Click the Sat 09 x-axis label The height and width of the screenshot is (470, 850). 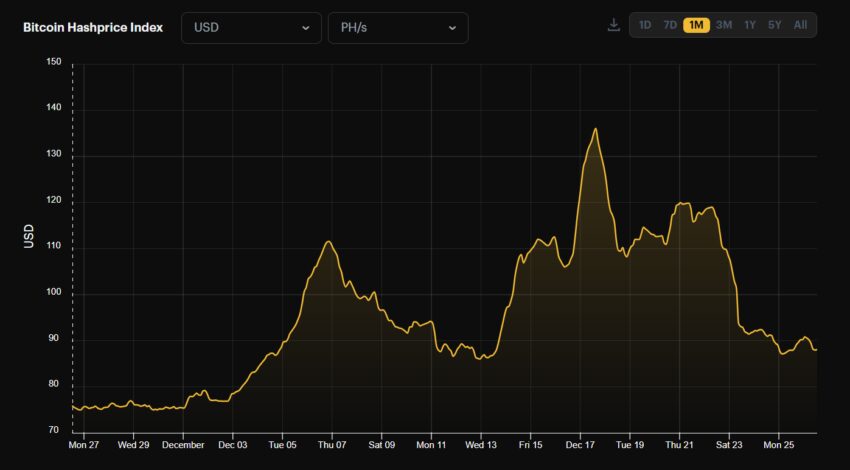[x=381, y=445]
